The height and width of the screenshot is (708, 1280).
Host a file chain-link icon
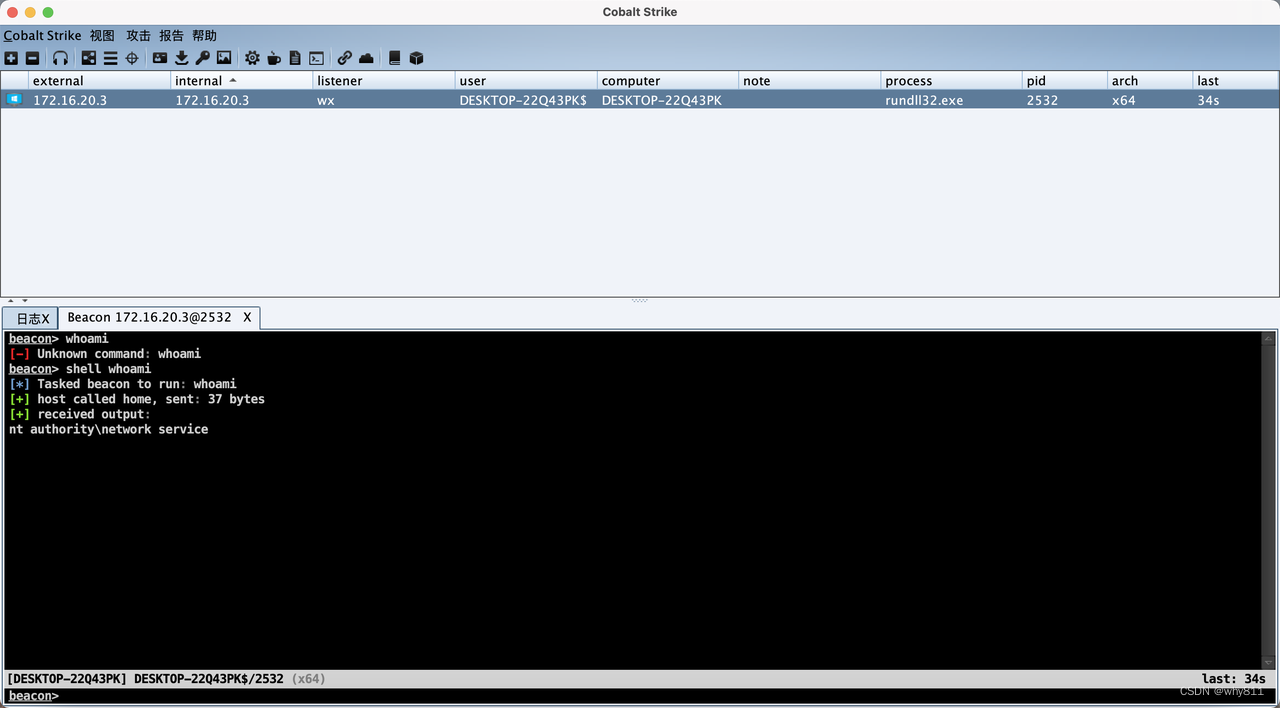click(345, 58)
